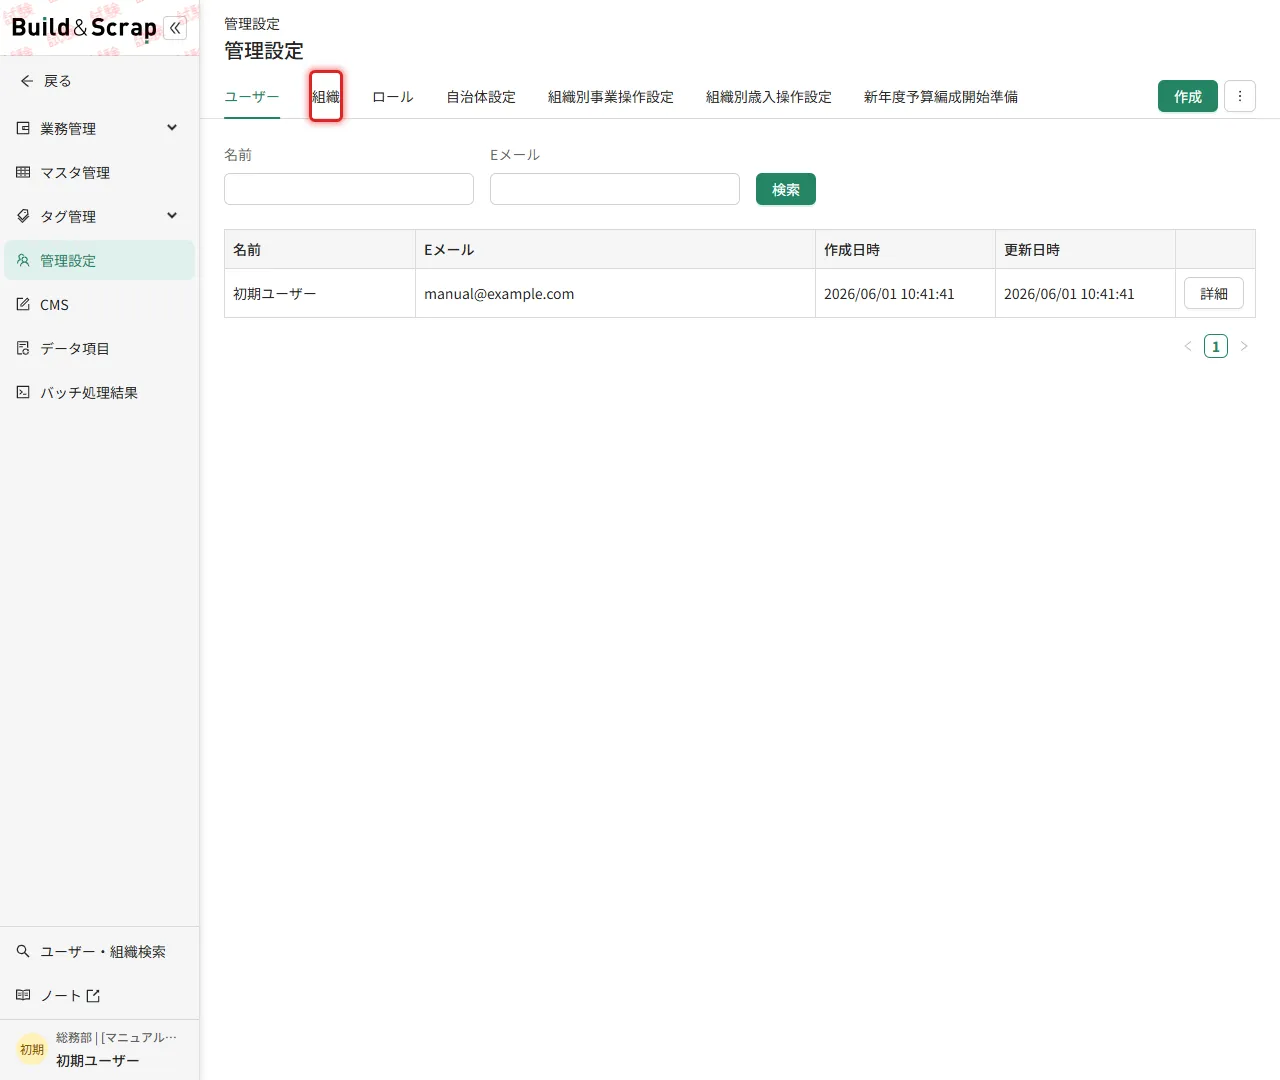Click the 管理設定 breadcrumb above the page title
Viewport: 1280px width, 1080px height.
(x=252, y=24)
